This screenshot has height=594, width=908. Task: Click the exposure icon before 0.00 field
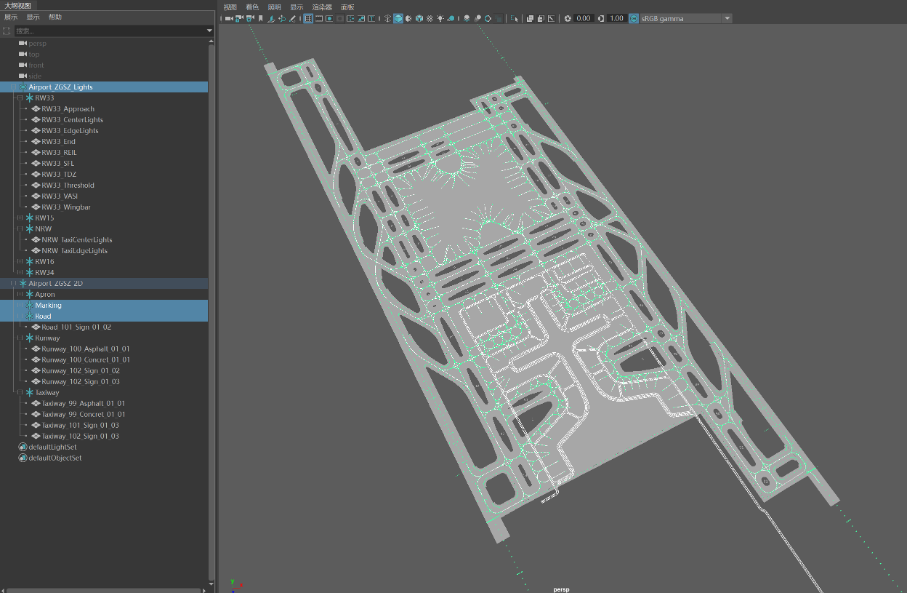(568, 18)
